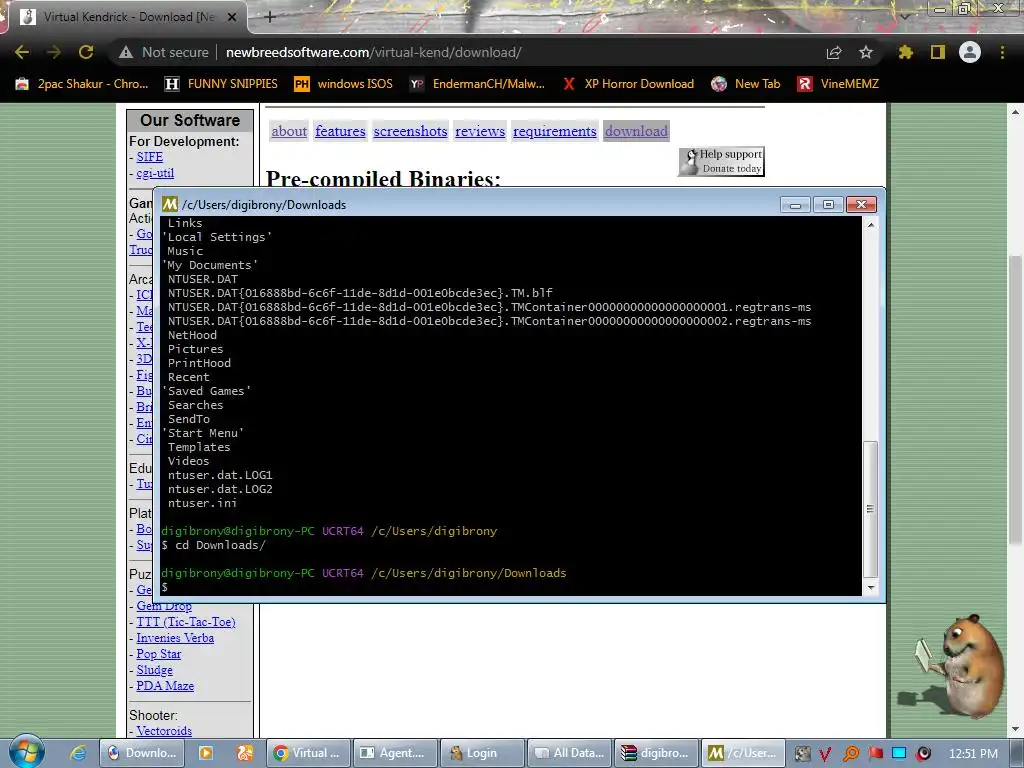Toggle the browser side panel icon
Viewport: 1024px width, 768px height.
pos(938,52)
